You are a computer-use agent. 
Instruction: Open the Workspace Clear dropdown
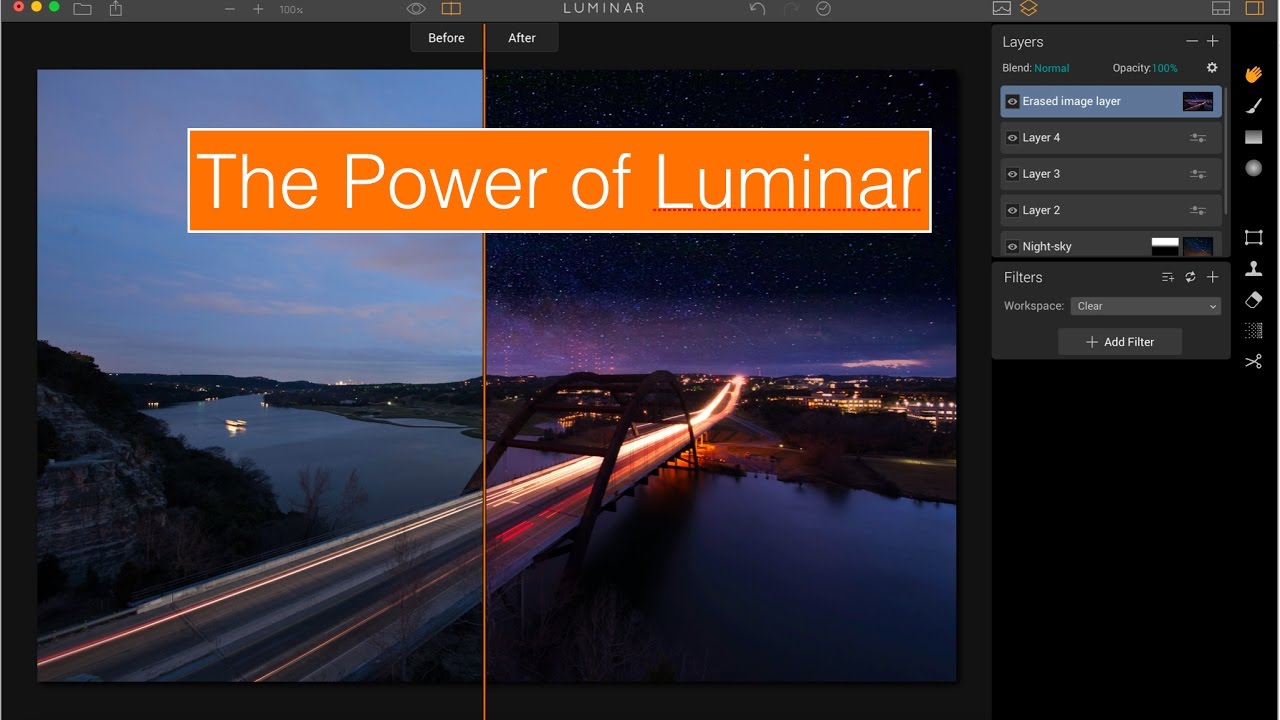1146,306
